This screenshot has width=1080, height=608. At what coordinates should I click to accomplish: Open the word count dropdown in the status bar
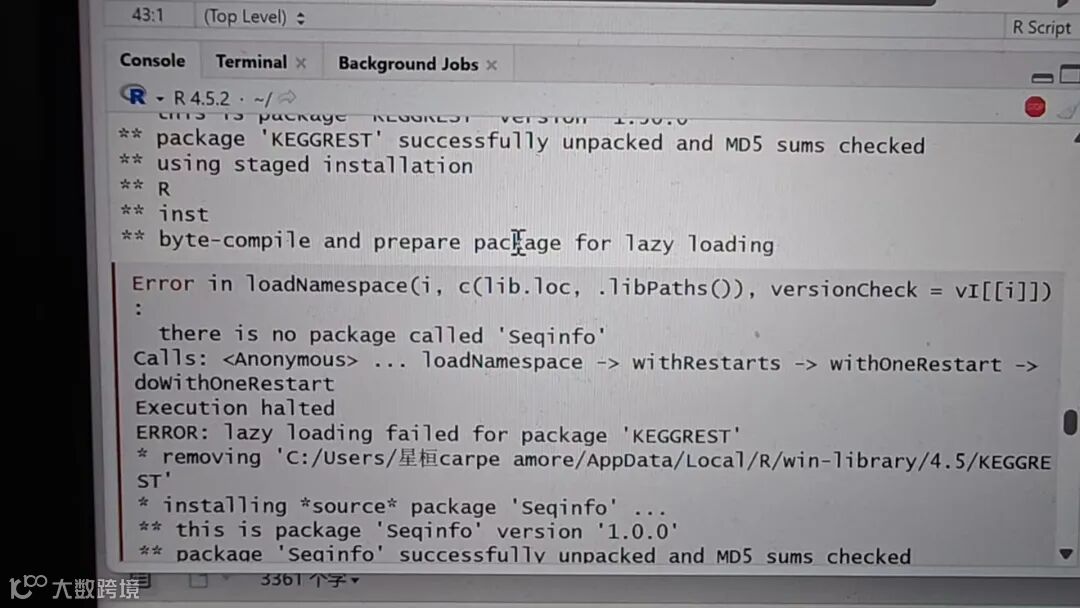pos(309,580)
